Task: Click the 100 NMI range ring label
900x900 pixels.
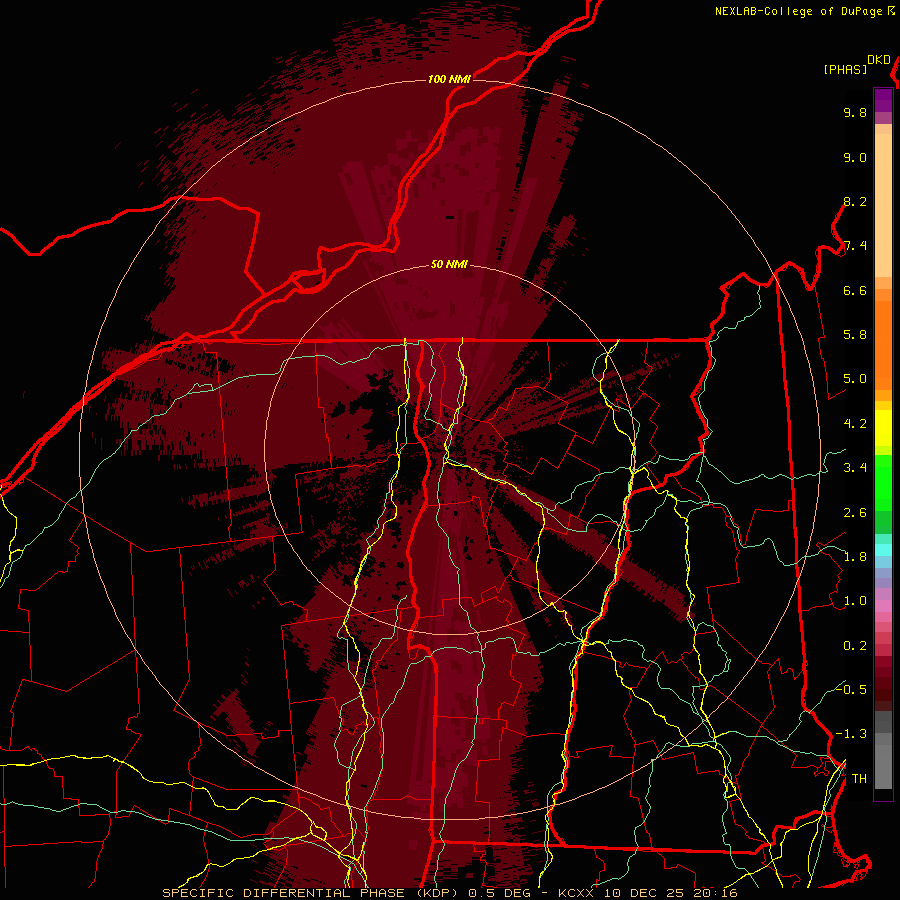Action: coord(449,79)
